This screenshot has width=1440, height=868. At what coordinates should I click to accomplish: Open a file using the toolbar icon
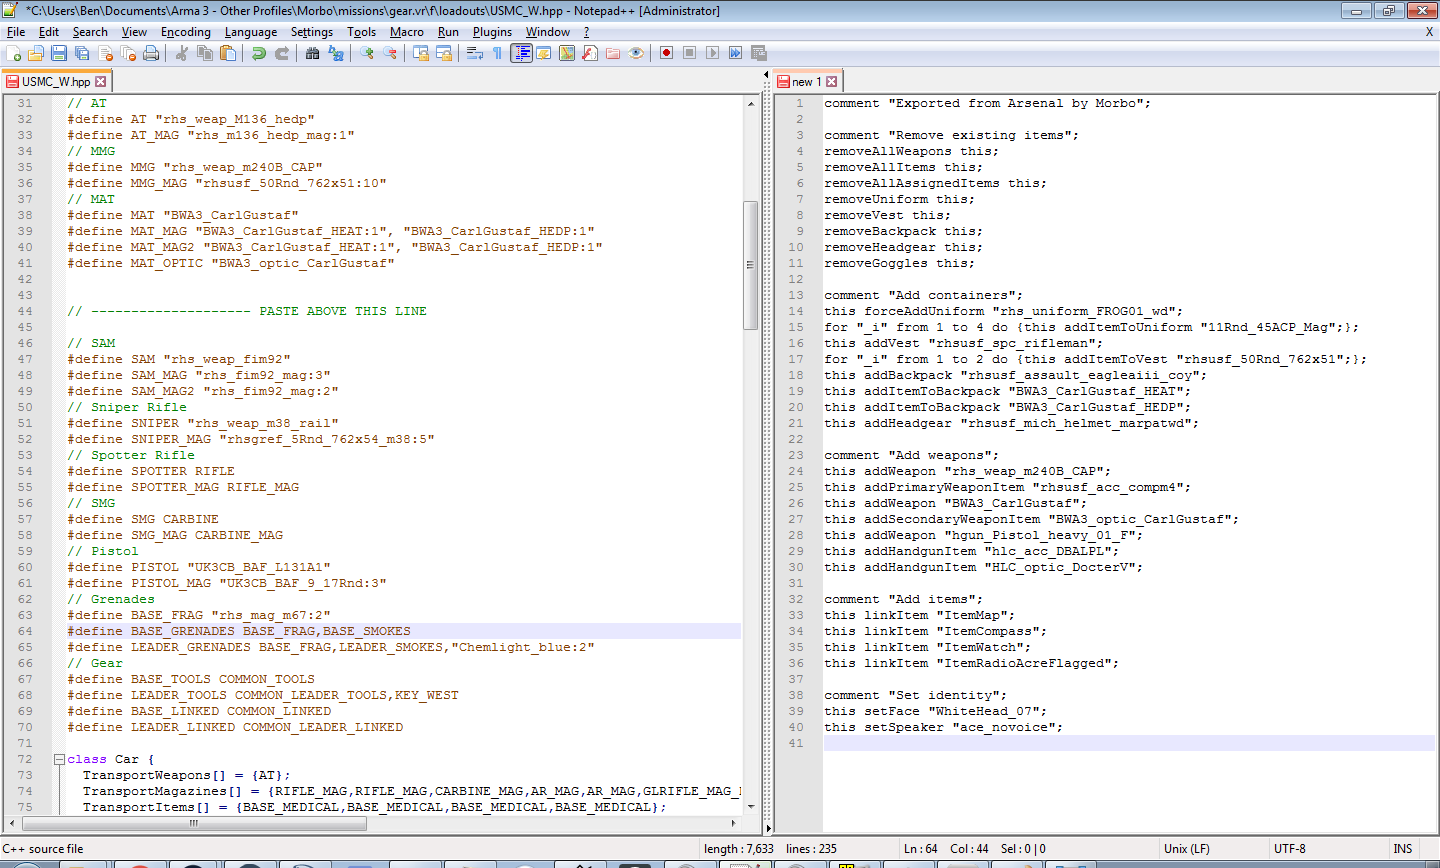(36, 53)
